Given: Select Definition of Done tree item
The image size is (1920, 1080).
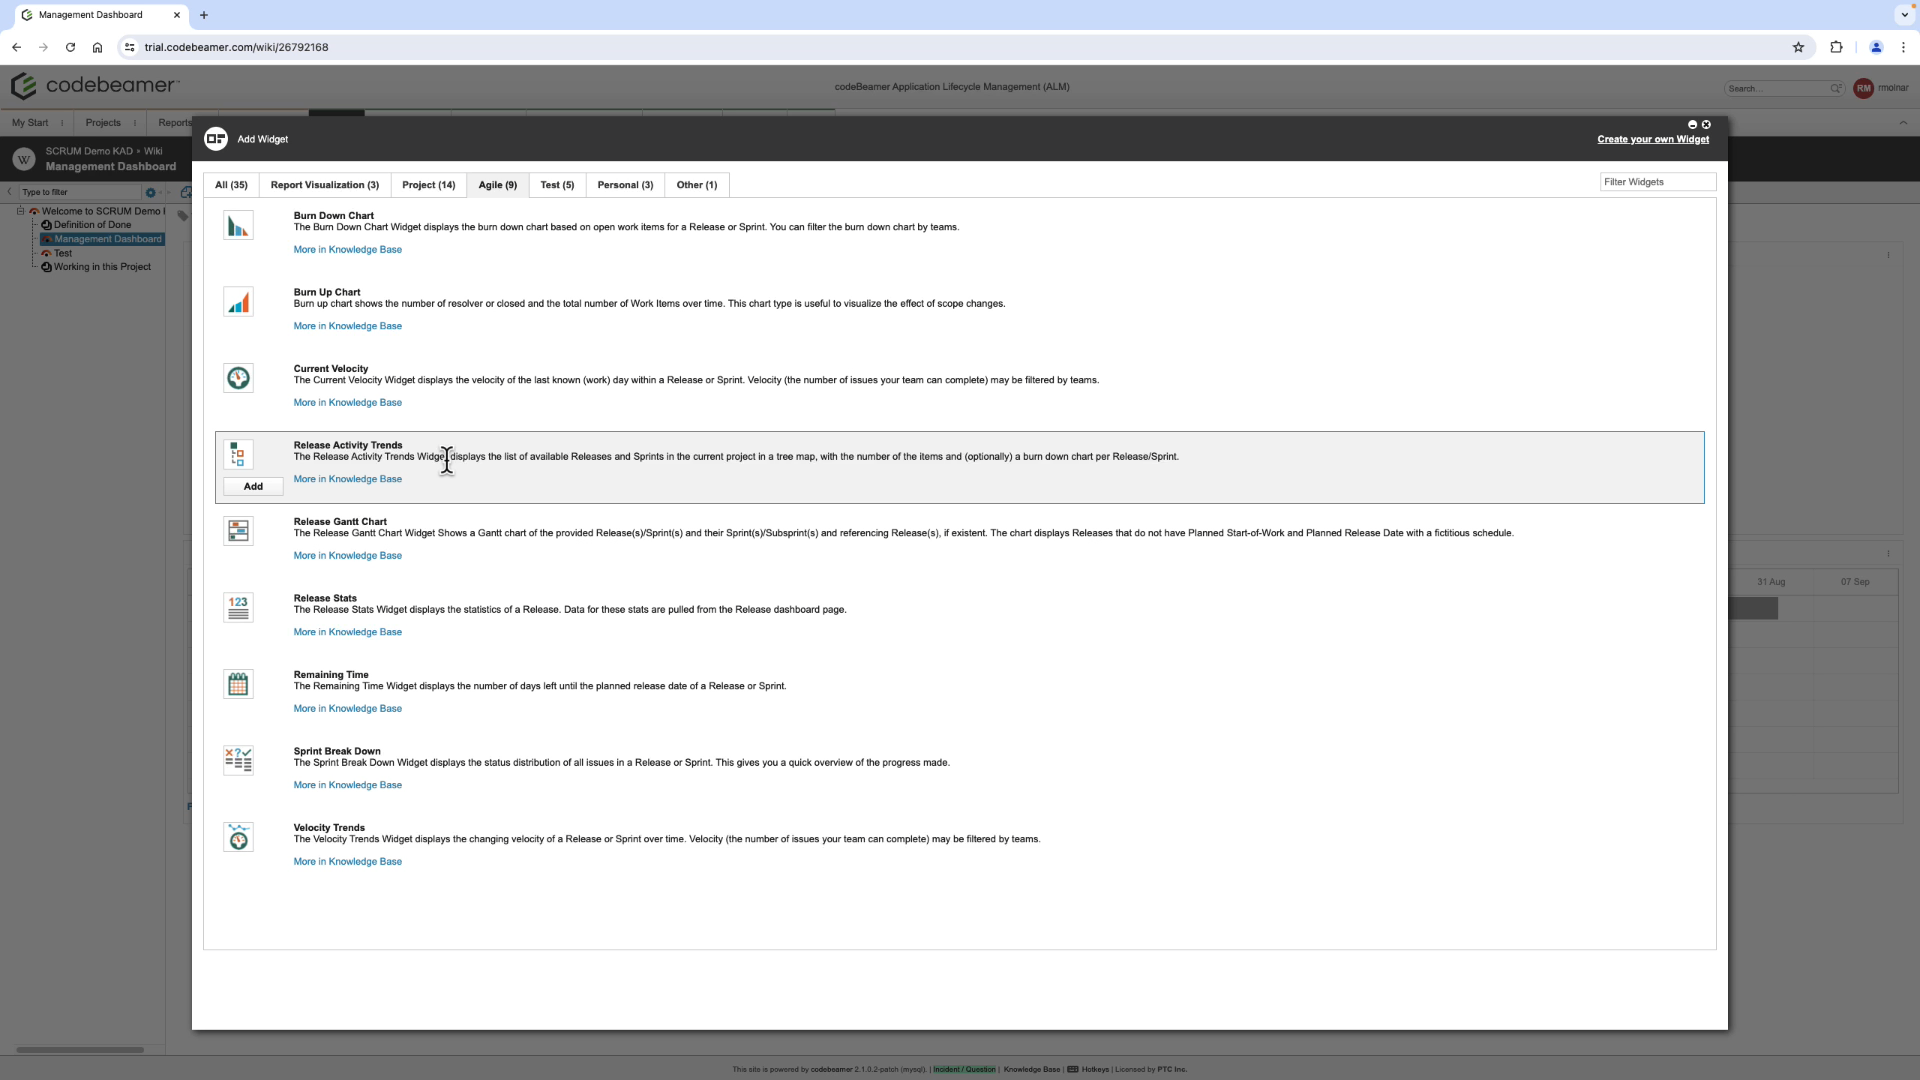Looking at the screenshot, I should pos(92,225).
